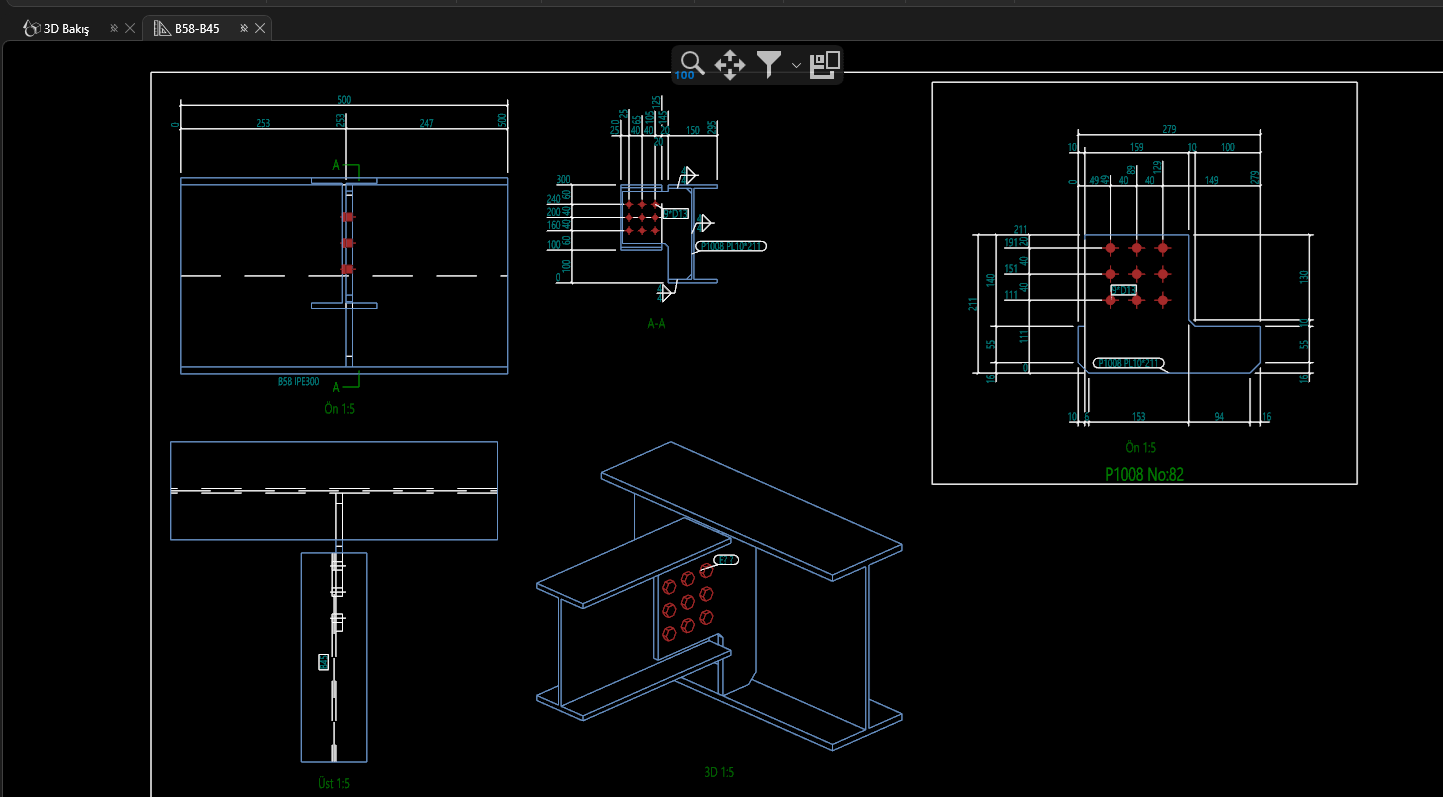Click the 3D 1:5 view caption
The width and height of the screenshot is (1443, 797).
tap(718, 772)
